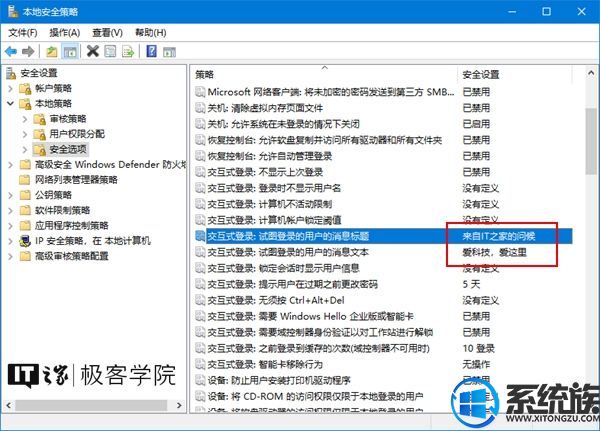Select 交互式登录: 登录时不显示用户名
600x431 pixels.
click(x=383, y=188)
